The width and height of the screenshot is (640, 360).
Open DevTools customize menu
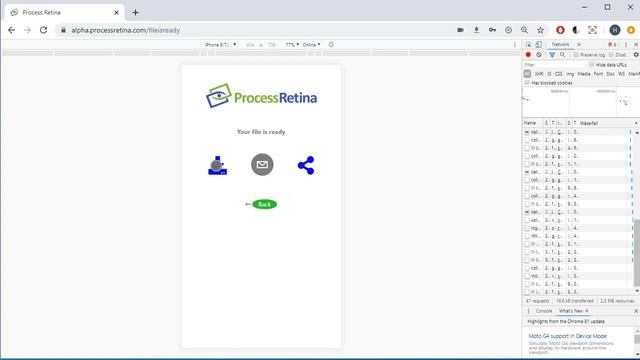[x=626, y=44]
